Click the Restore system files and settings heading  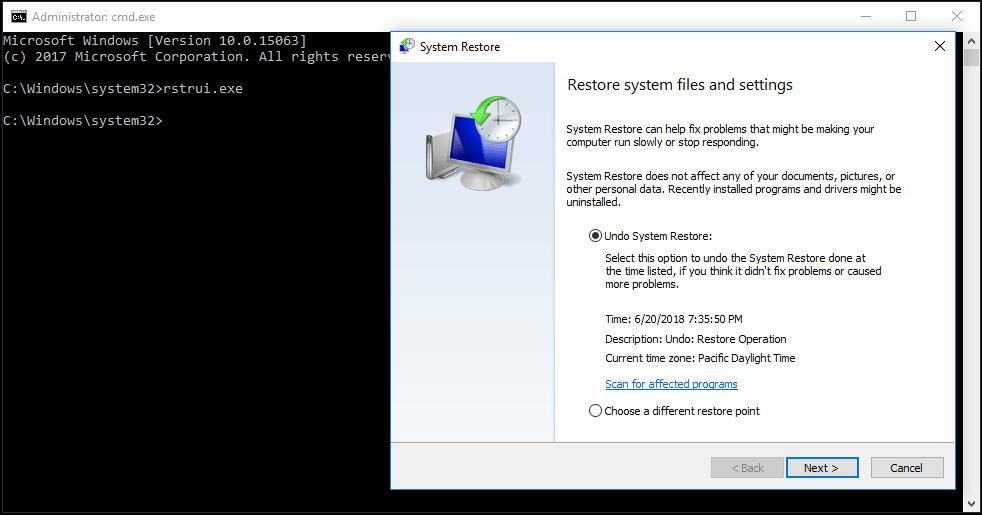click(x=679, y=85)
